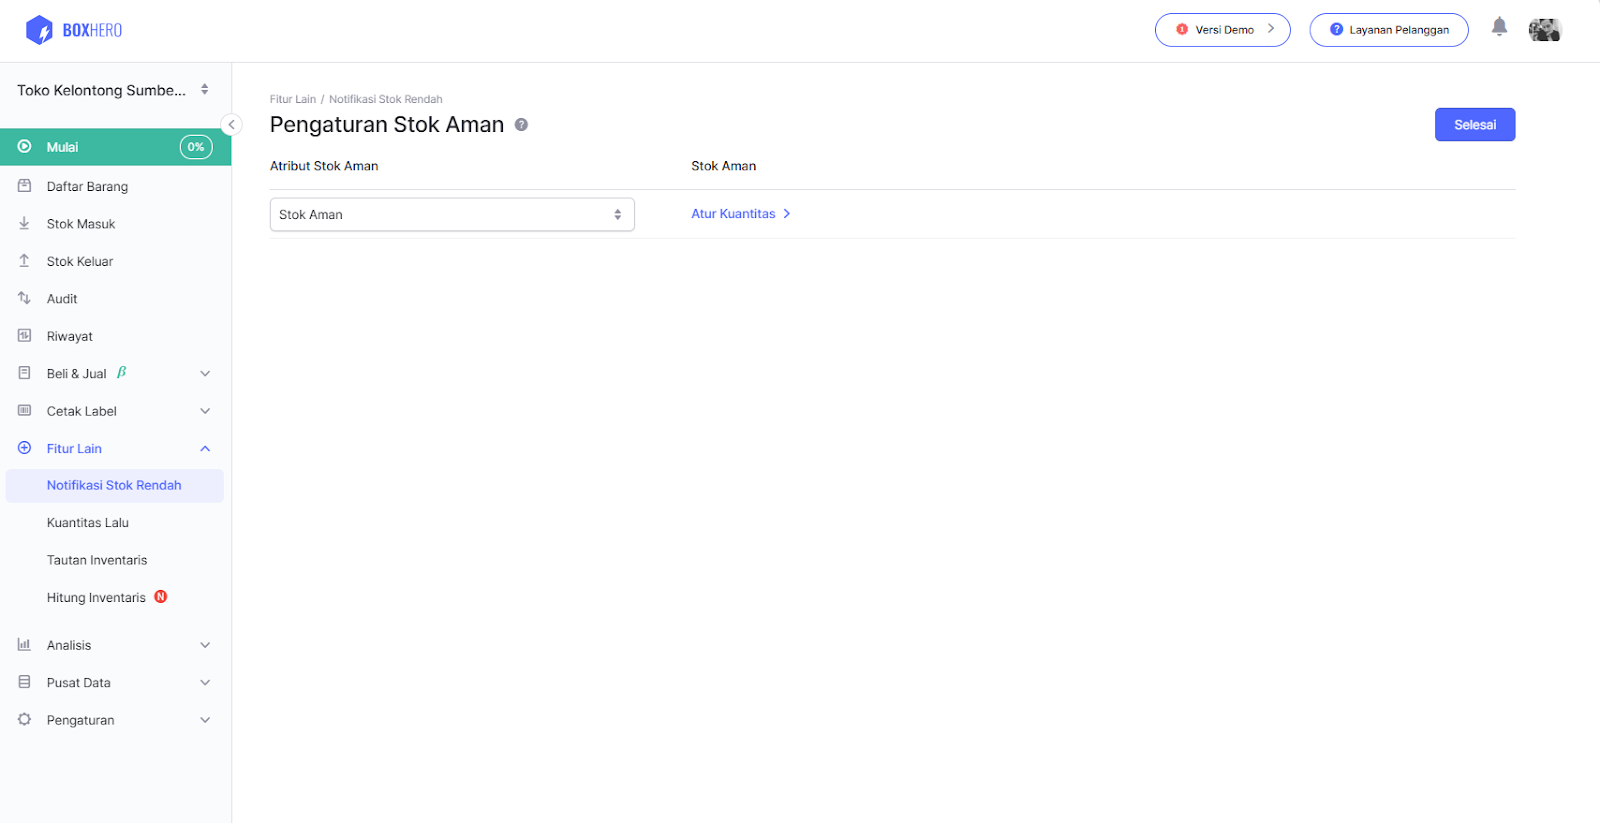Click the Stok Masuk download-arrow icon
Image resolution: width=1600 pixels, height=823 pixels.
(24, 223)
